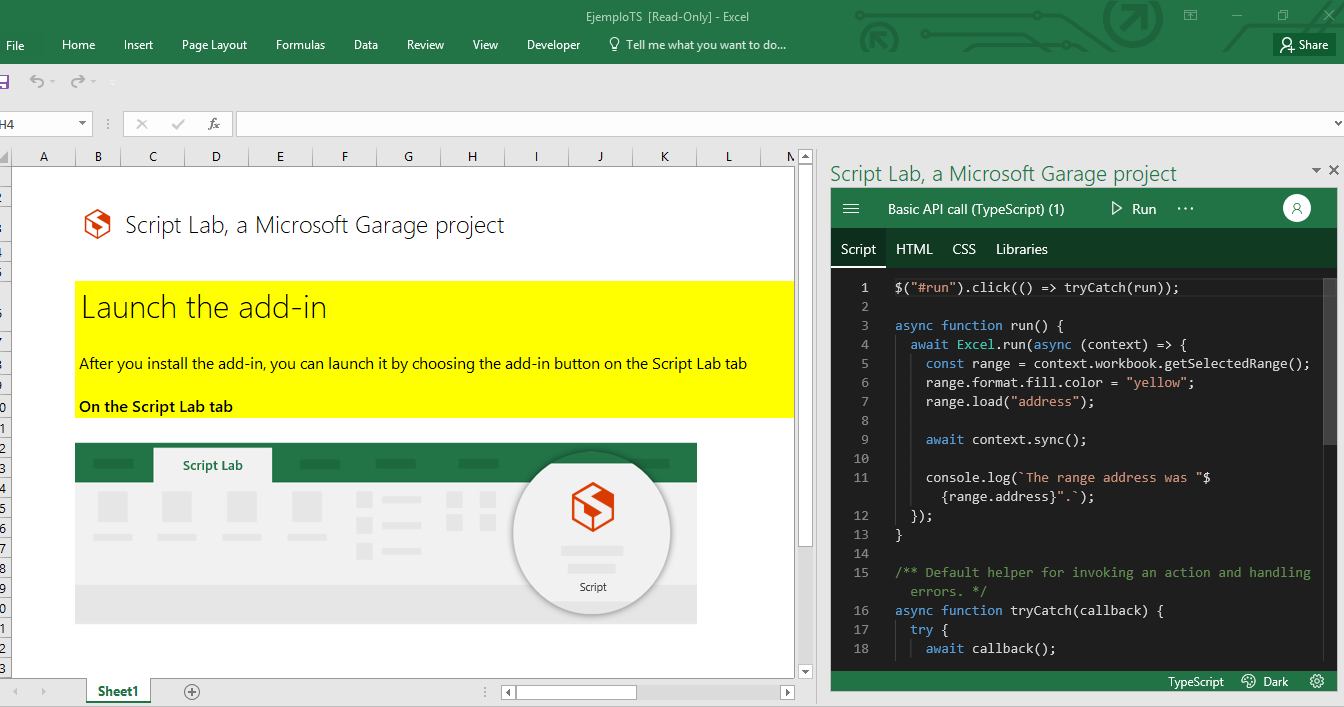
Task: Open the Script Lab hamburger menu
Action: point(851,209)
